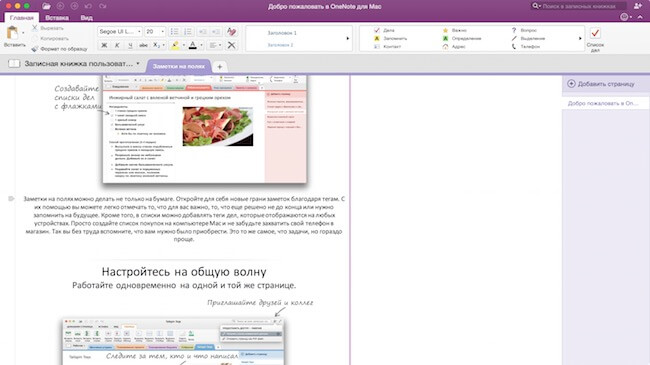Cut selection with Вырезать scissors
The image size is (650, 365).
point(48,28)
